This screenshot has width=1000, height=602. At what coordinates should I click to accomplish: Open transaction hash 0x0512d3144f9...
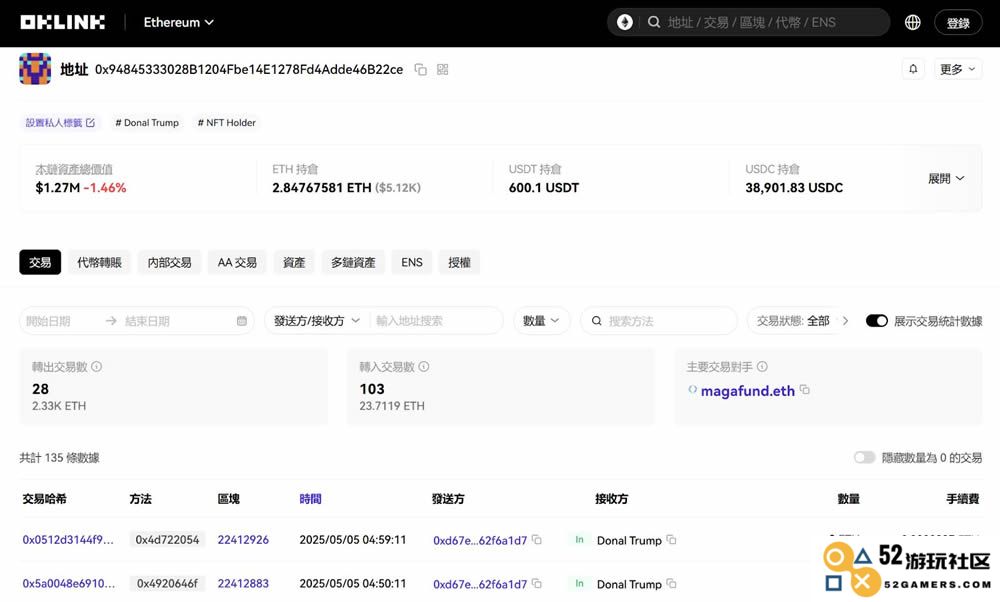(x=68, y=540)
